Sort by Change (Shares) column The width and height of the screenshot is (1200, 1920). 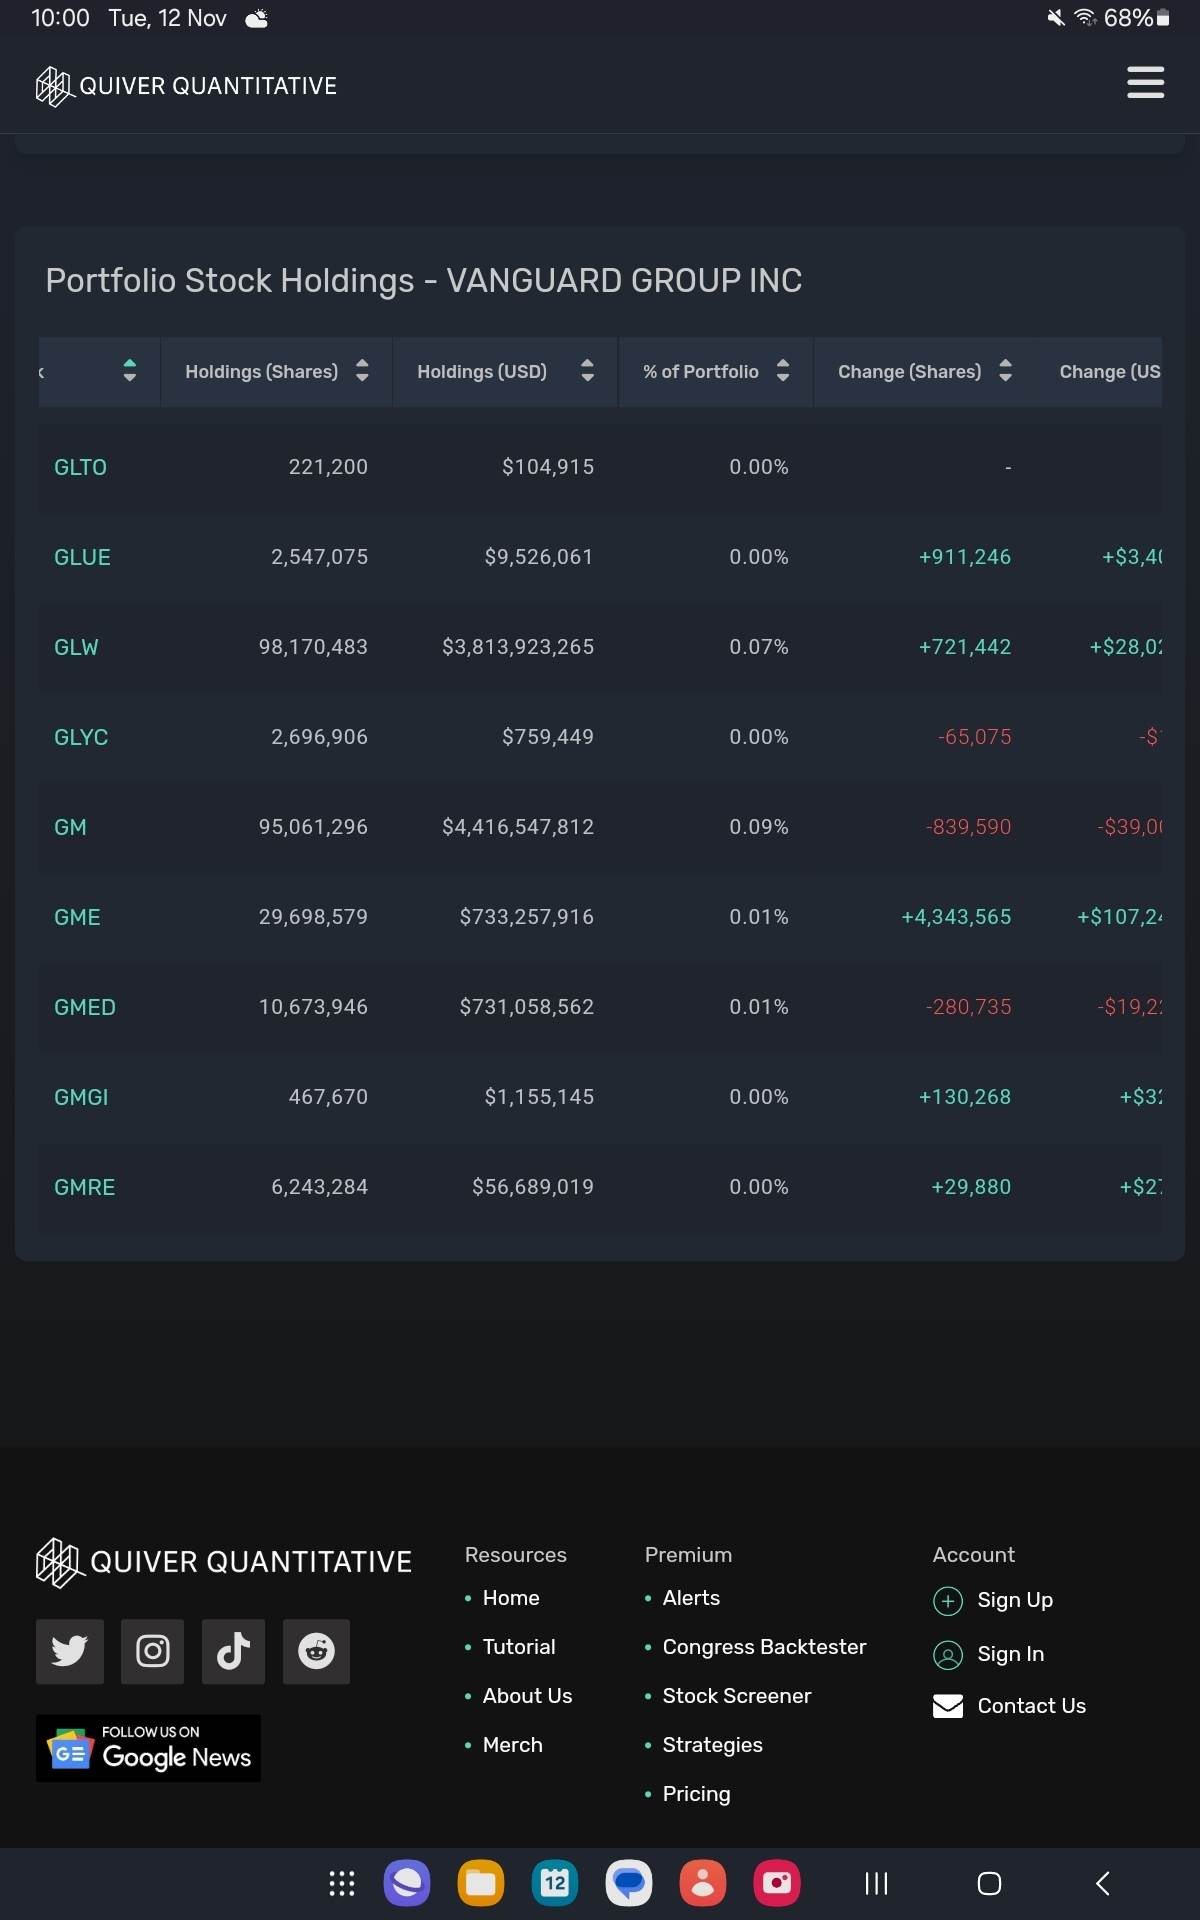point(924,371)
